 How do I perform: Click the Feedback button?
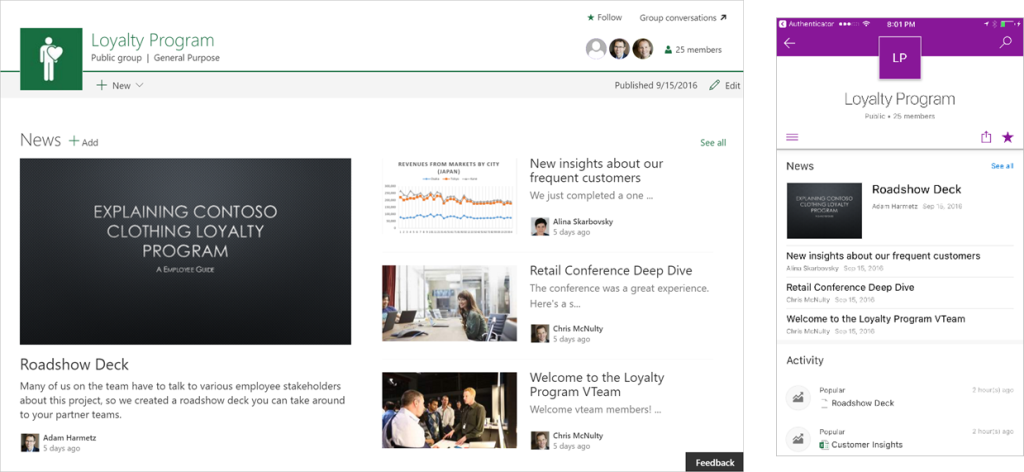[x=714, y=462]
